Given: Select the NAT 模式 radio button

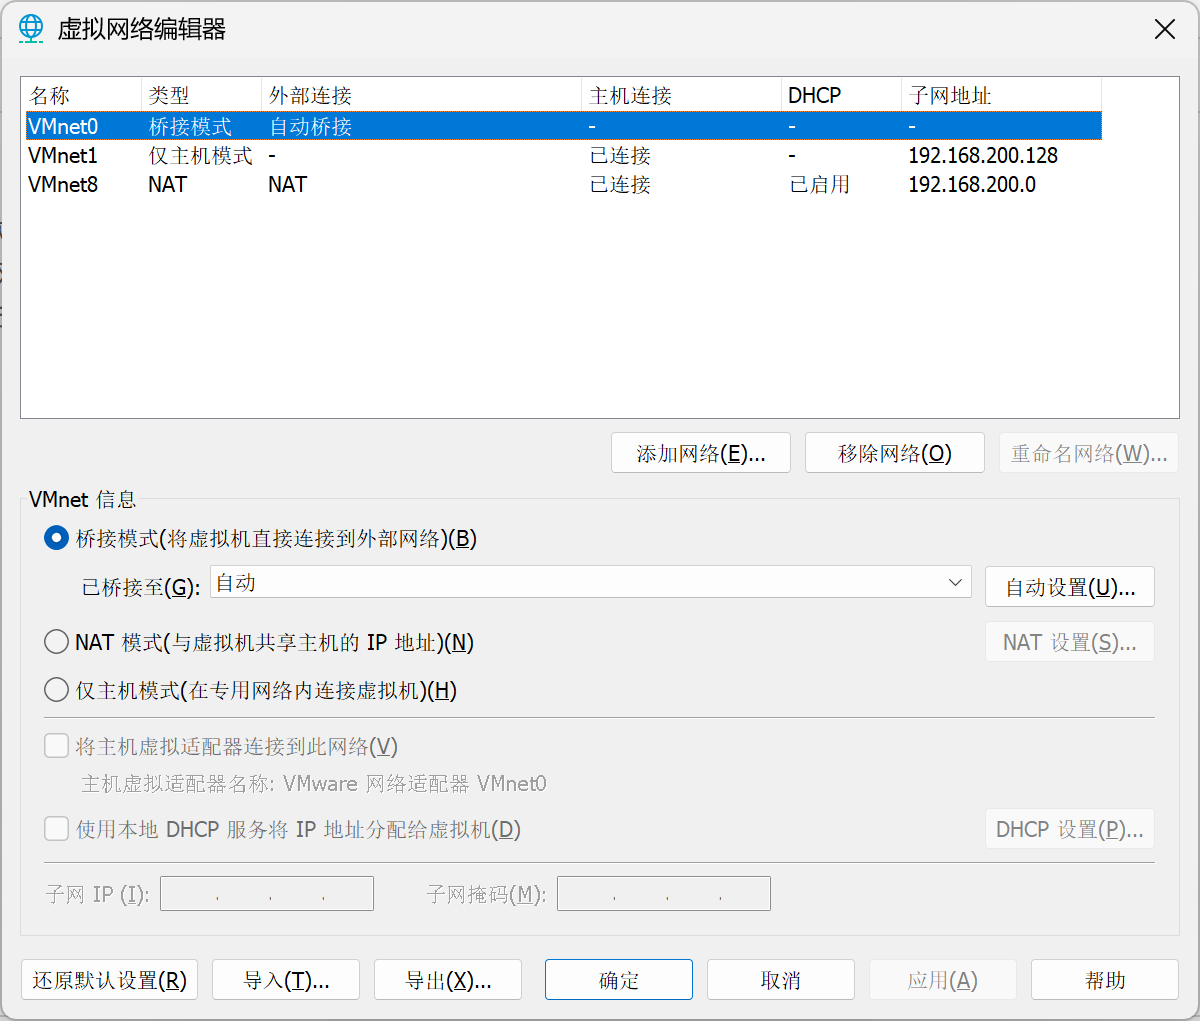Looking at the screenshot, I should (x=56, y=642).
